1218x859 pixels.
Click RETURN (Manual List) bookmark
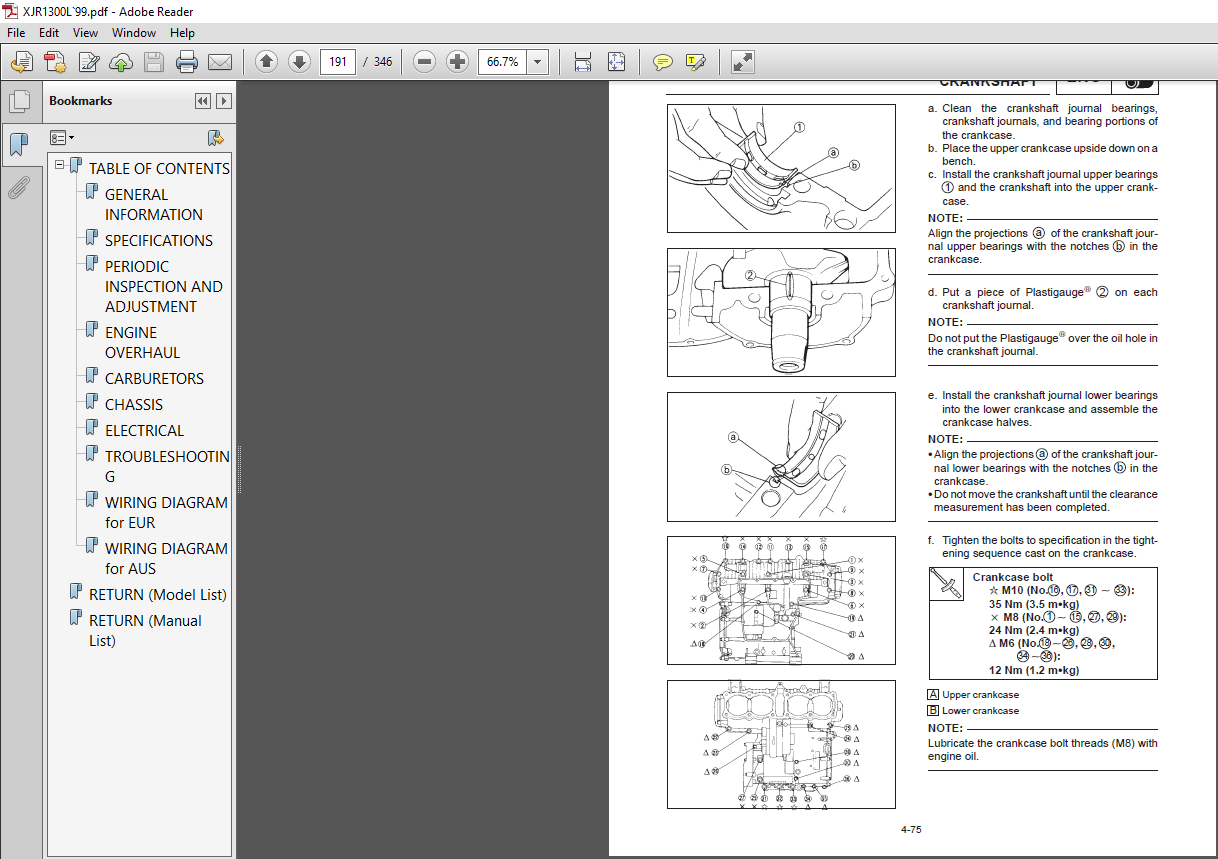145,630
